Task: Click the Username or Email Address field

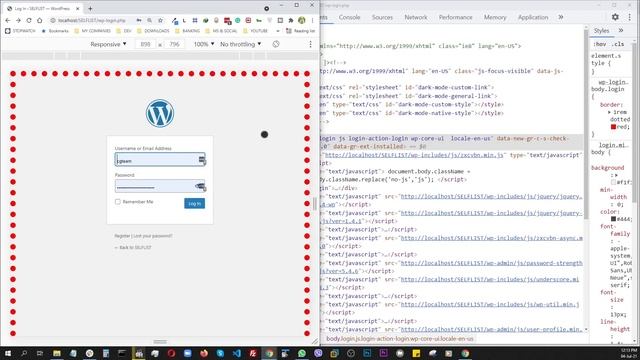Action: click(x=160, y=160)
